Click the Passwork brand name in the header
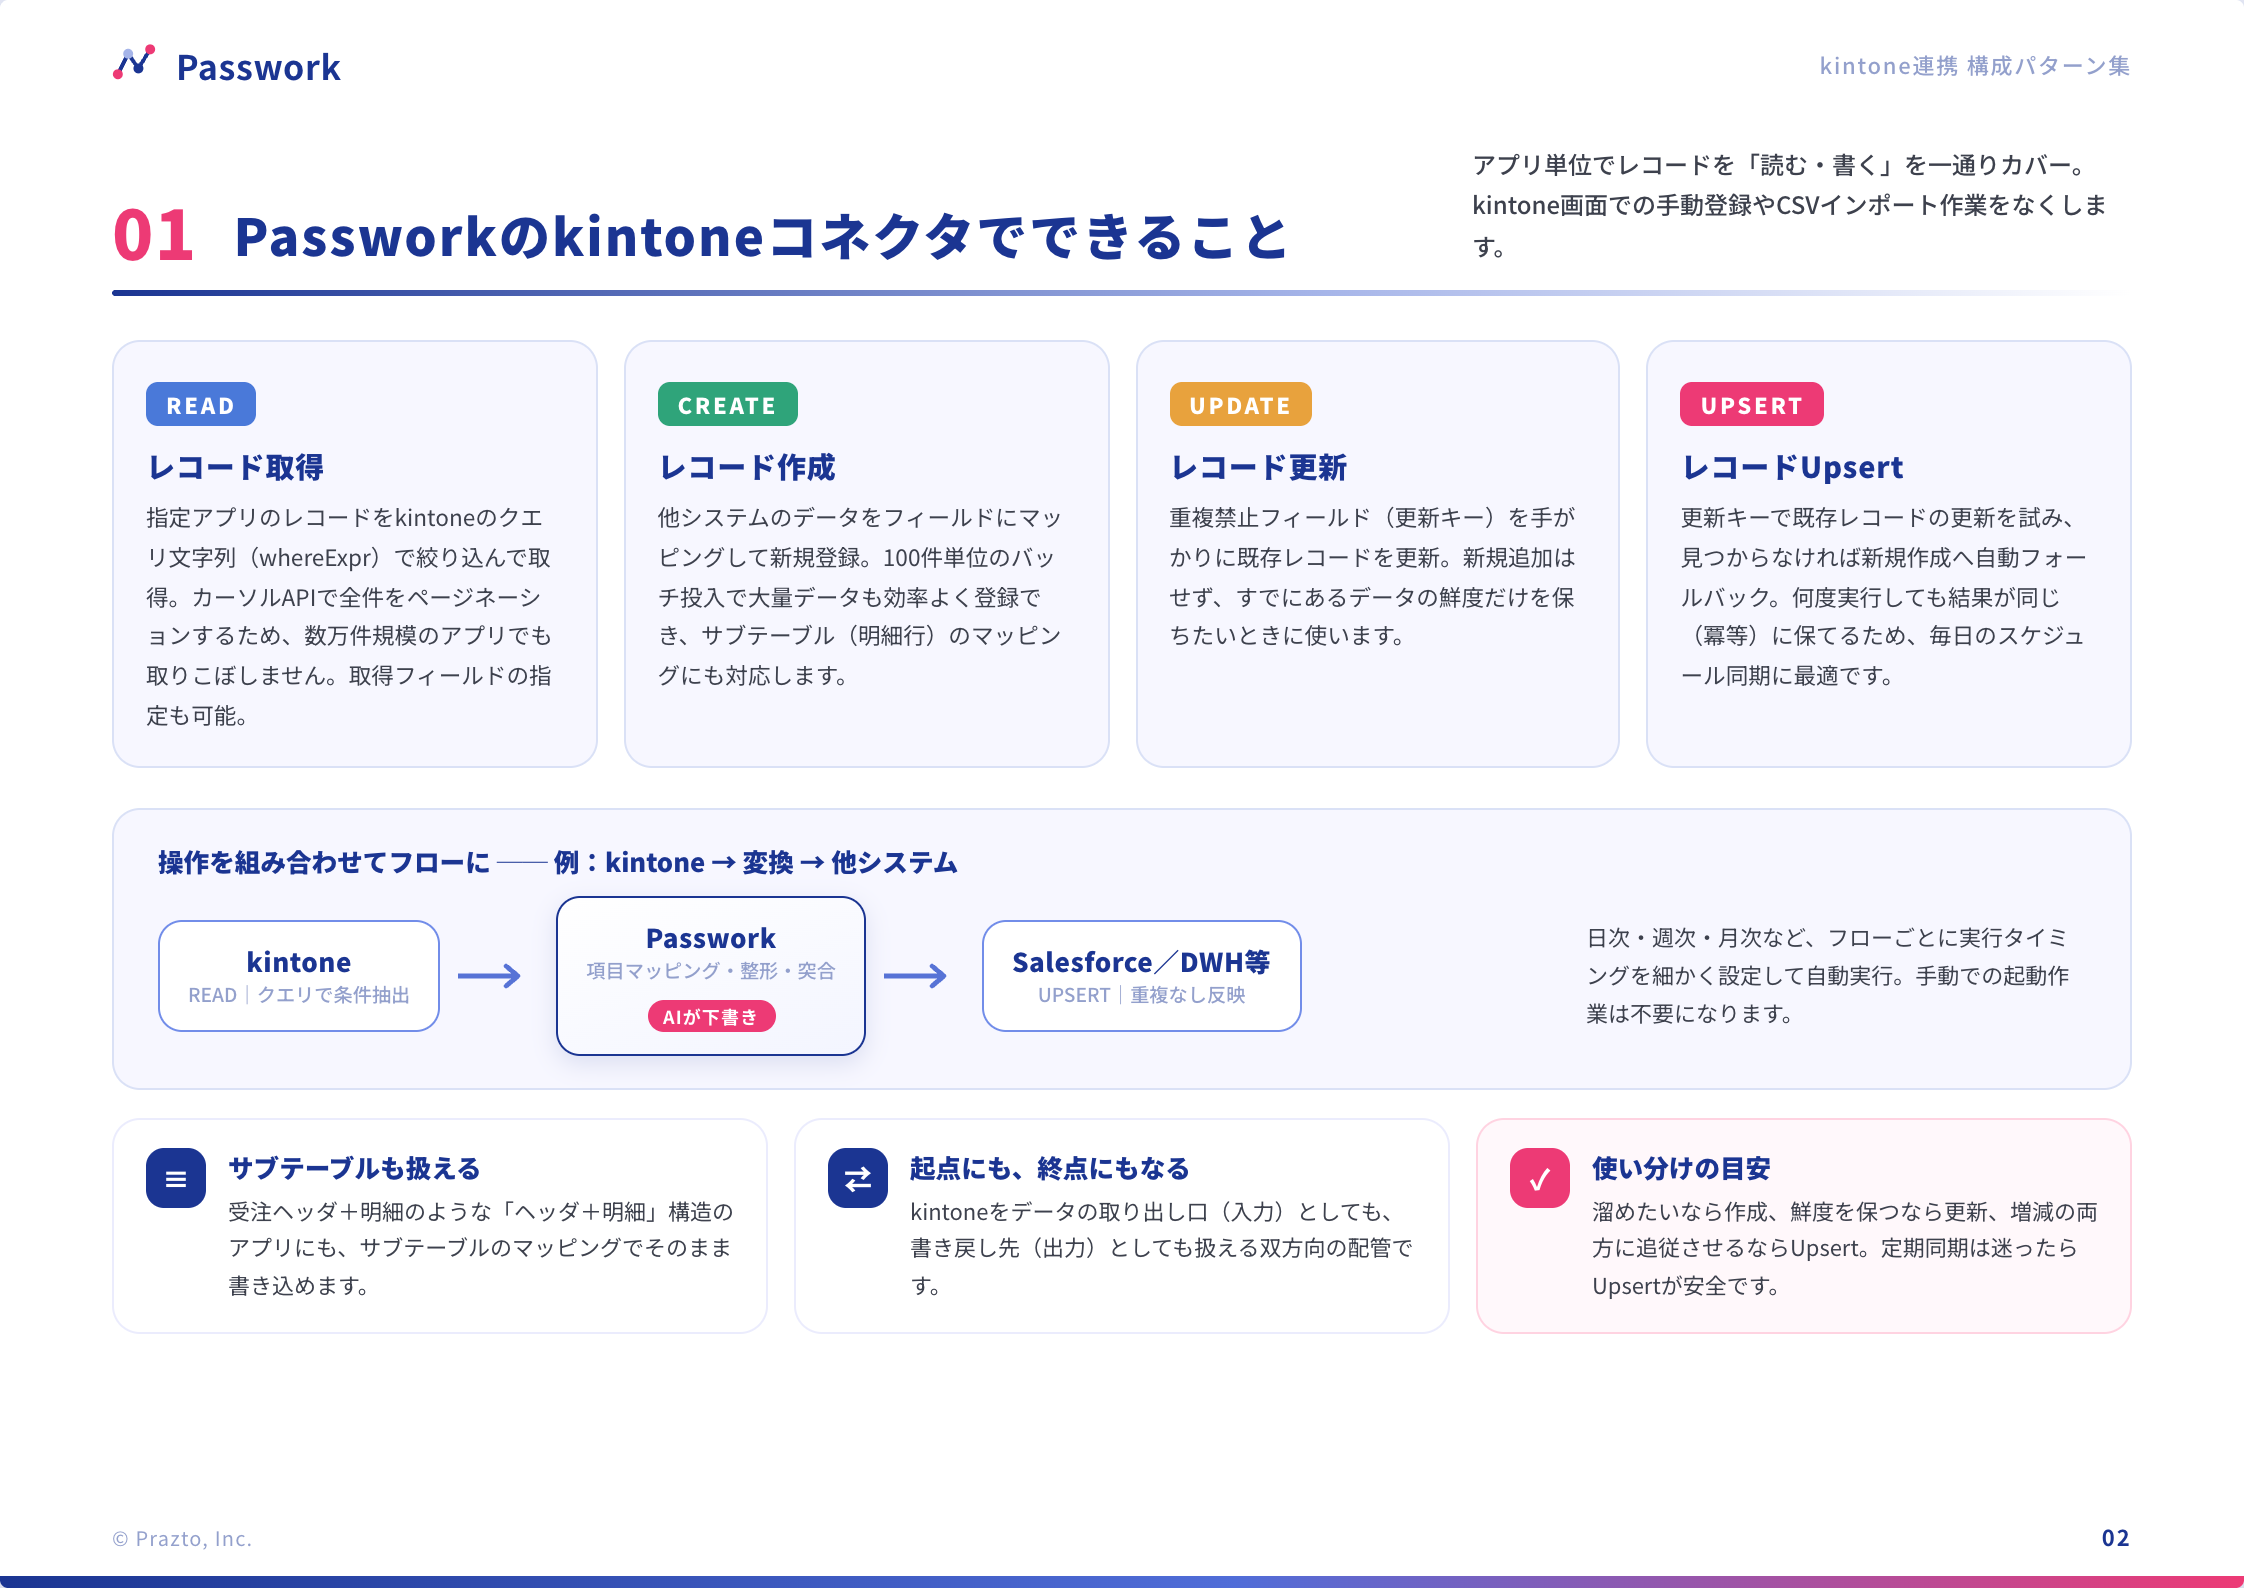2244x1588 pixels. (259, 67)
